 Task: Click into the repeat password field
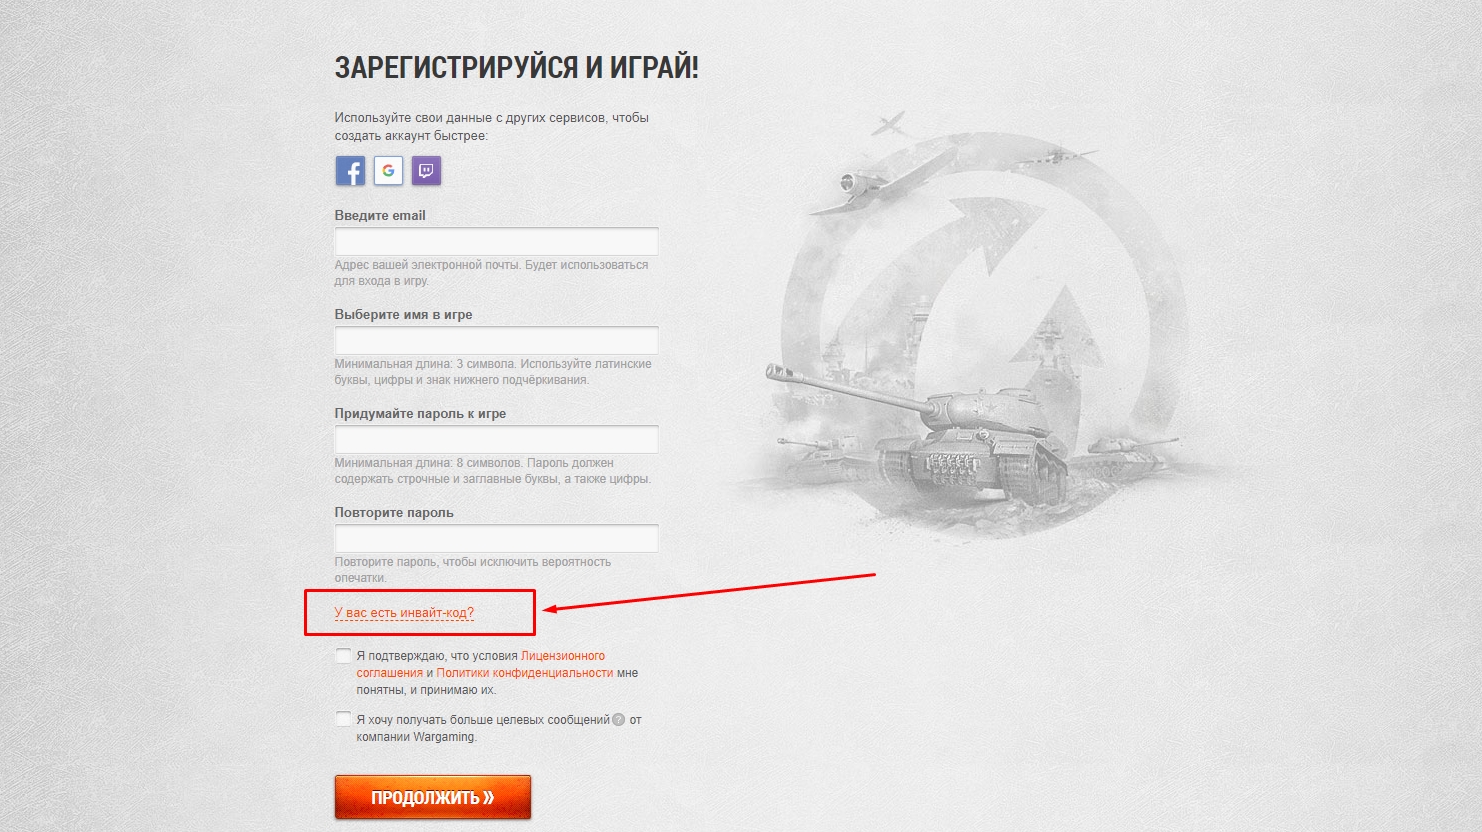496,538
